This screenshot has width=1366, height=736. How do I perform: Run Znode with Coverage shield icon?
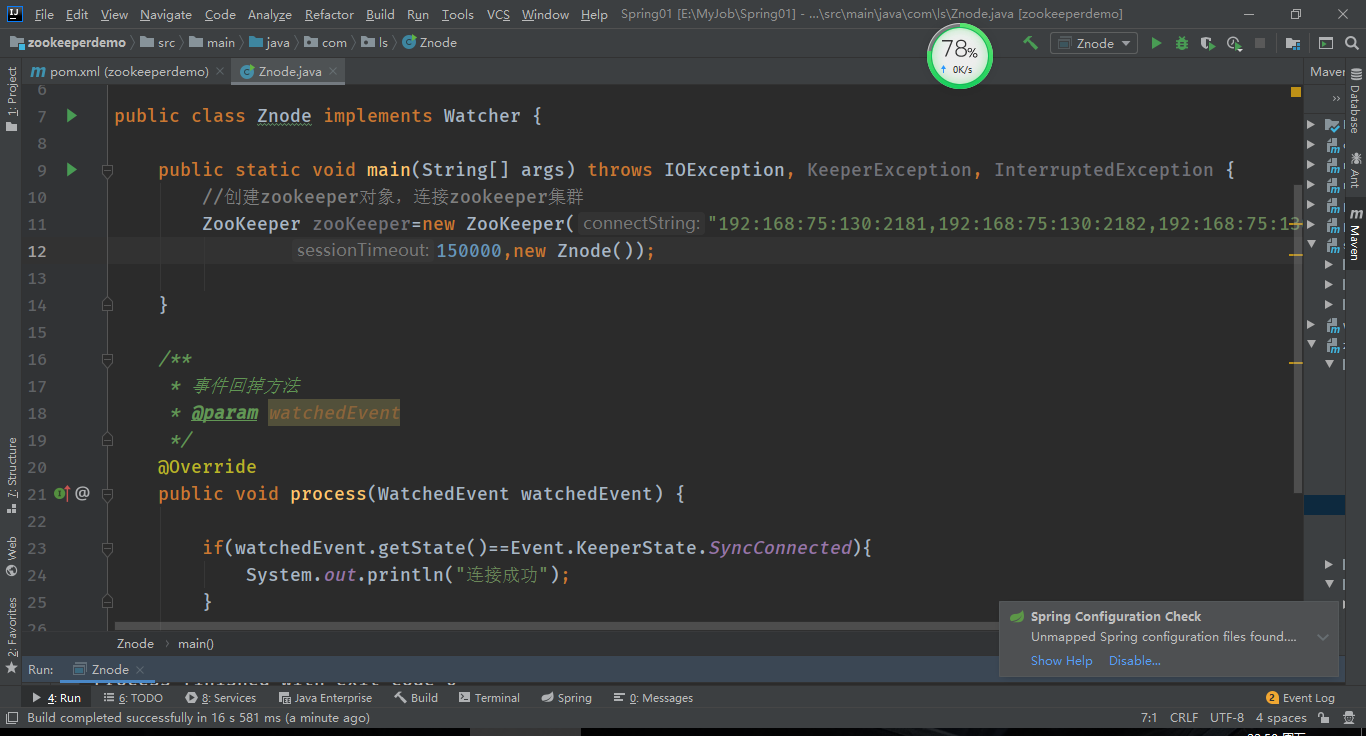(x=1208, y=43)
